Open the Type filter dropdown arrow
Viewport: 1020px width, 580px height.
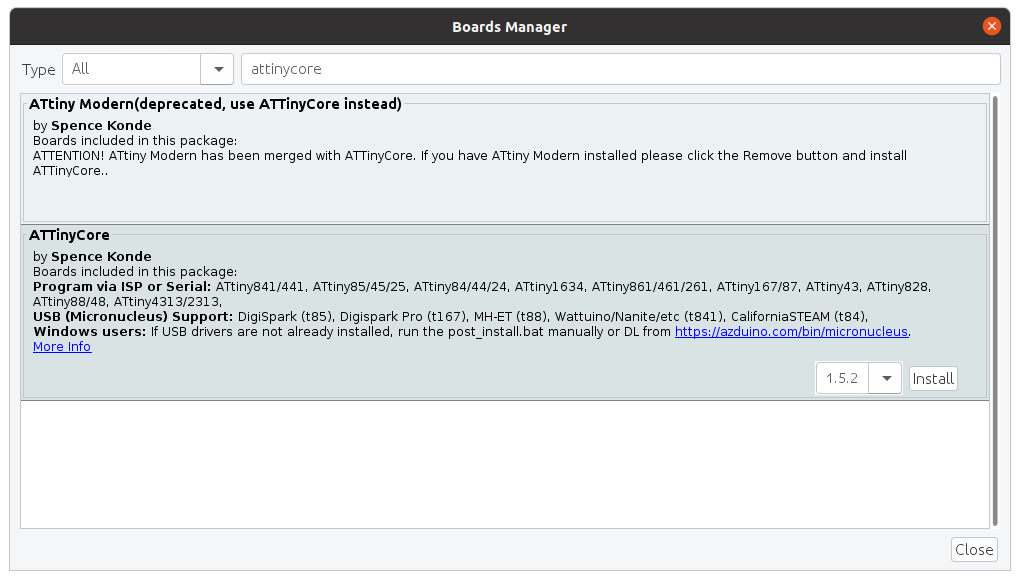point(218,69)
